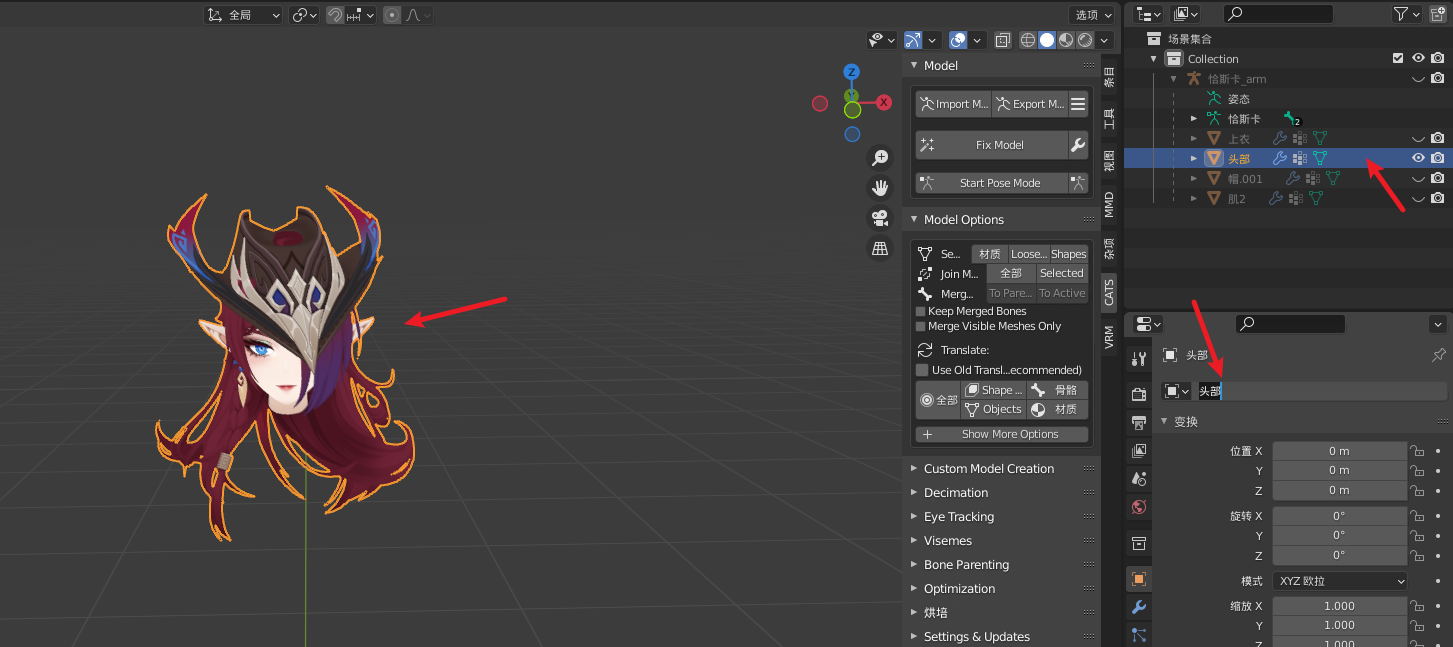
Task: Disable render for 帽.001 camera icon
Action: (x=1437, y=178)
